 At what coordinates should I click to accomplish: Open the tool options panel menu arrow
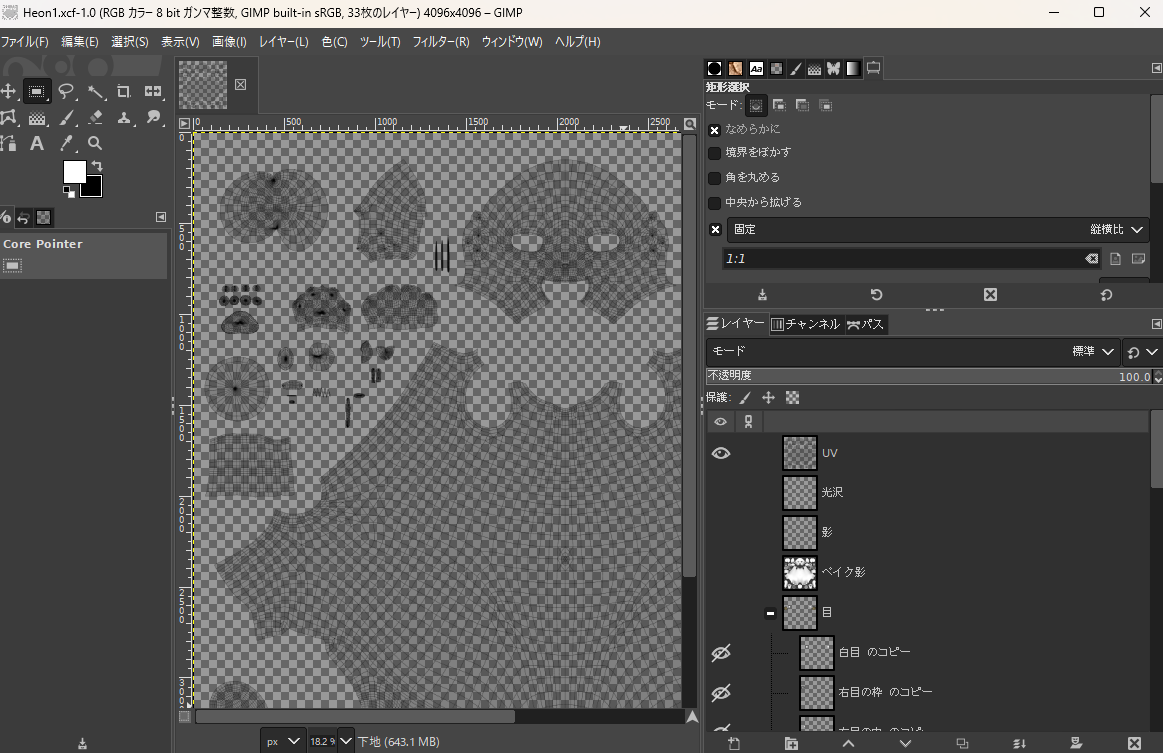click(1156, 68)
